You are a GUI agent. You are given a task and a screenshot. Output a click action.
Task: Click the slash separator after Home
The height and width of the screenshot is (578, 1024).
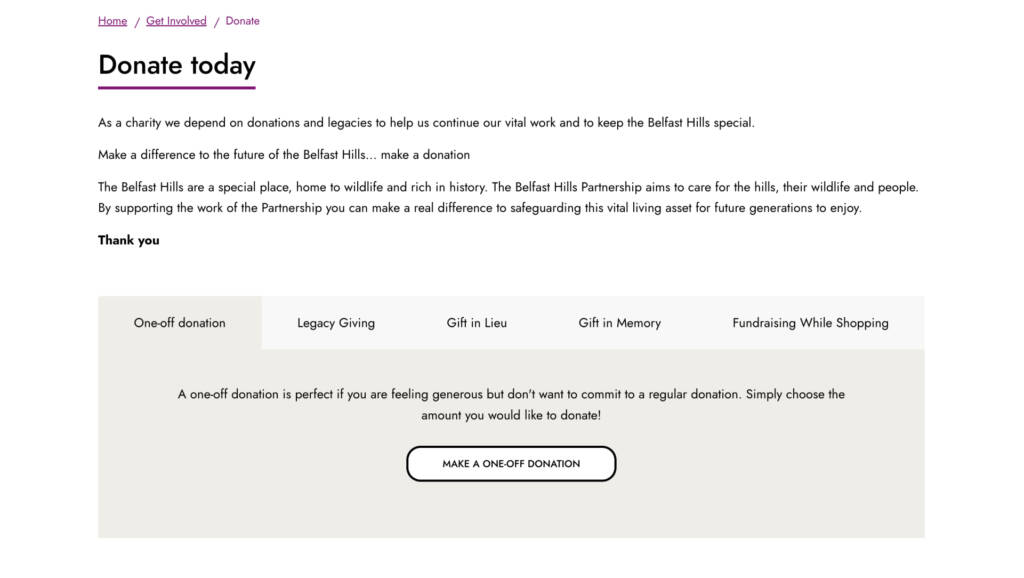pos(137,22)
